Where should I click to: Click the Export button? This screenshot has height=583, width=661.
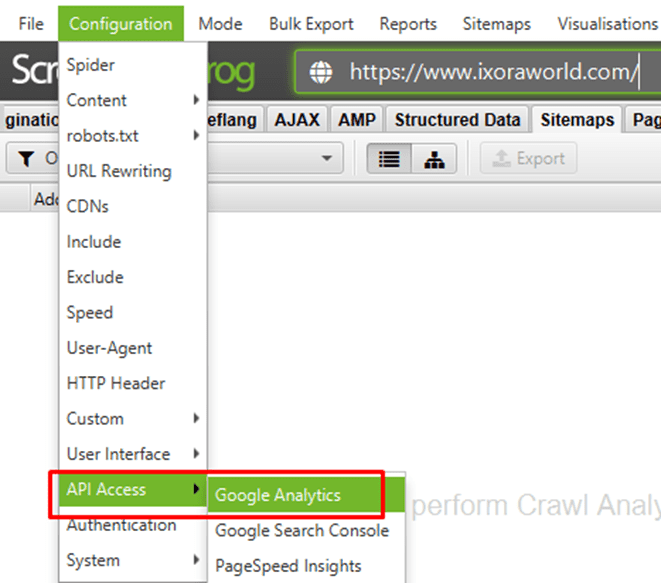pyautogui.click(x=528, y=159)
